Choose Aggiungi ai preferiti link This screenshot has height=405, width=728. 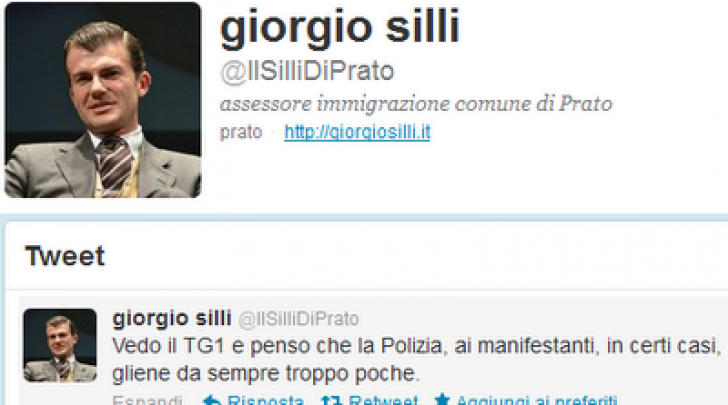click(537, 400)
